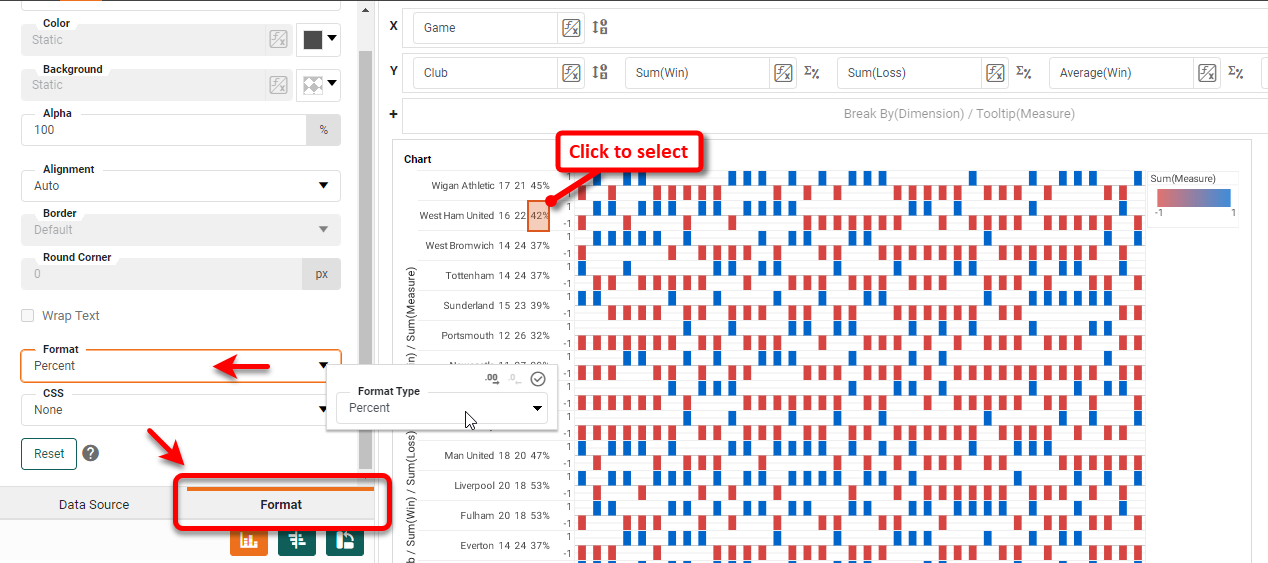Open the Alignment dropdown set to Auto
This screenshot has height=563, width=1268.
181,186
